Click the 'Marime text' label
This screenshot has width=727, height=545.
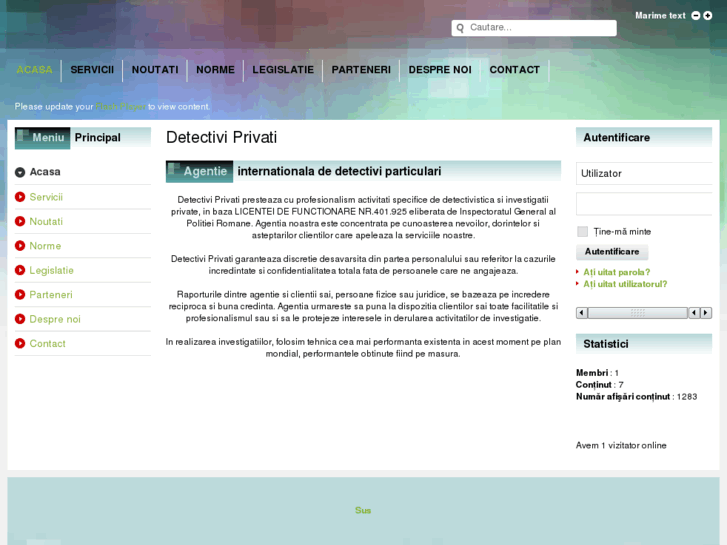pos(660,15)
